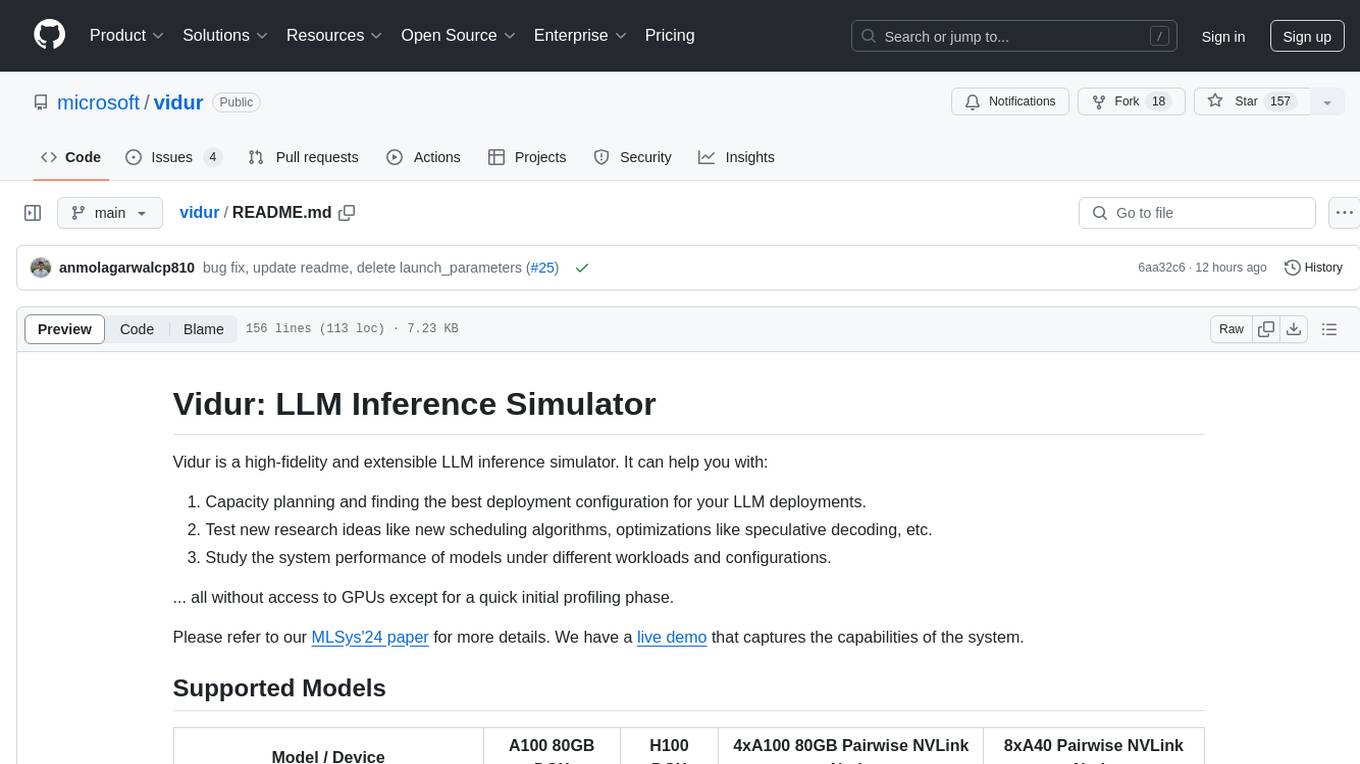Open the README outline icon
This screenshot has height=764, width=1360.
[x=1329, y=329]
